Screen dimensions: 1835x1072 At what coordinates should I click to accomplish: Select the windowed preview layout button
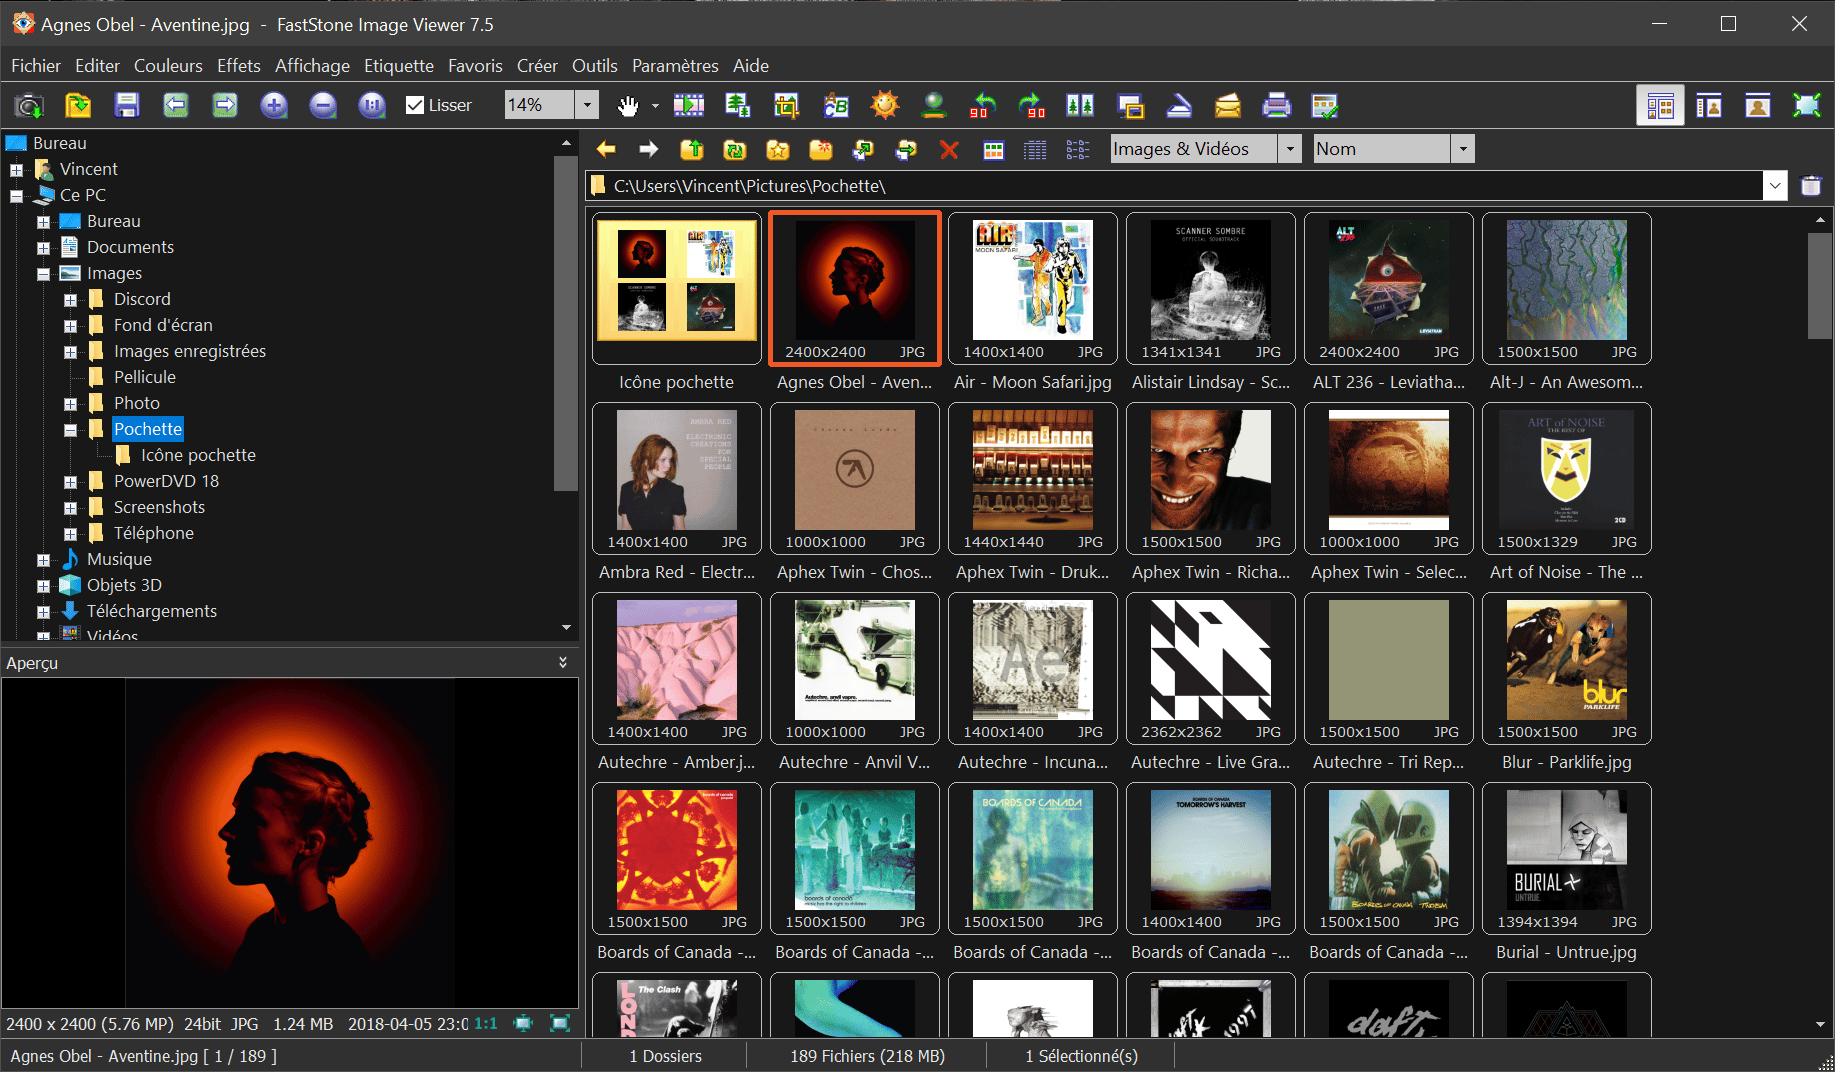point(1709,105)
